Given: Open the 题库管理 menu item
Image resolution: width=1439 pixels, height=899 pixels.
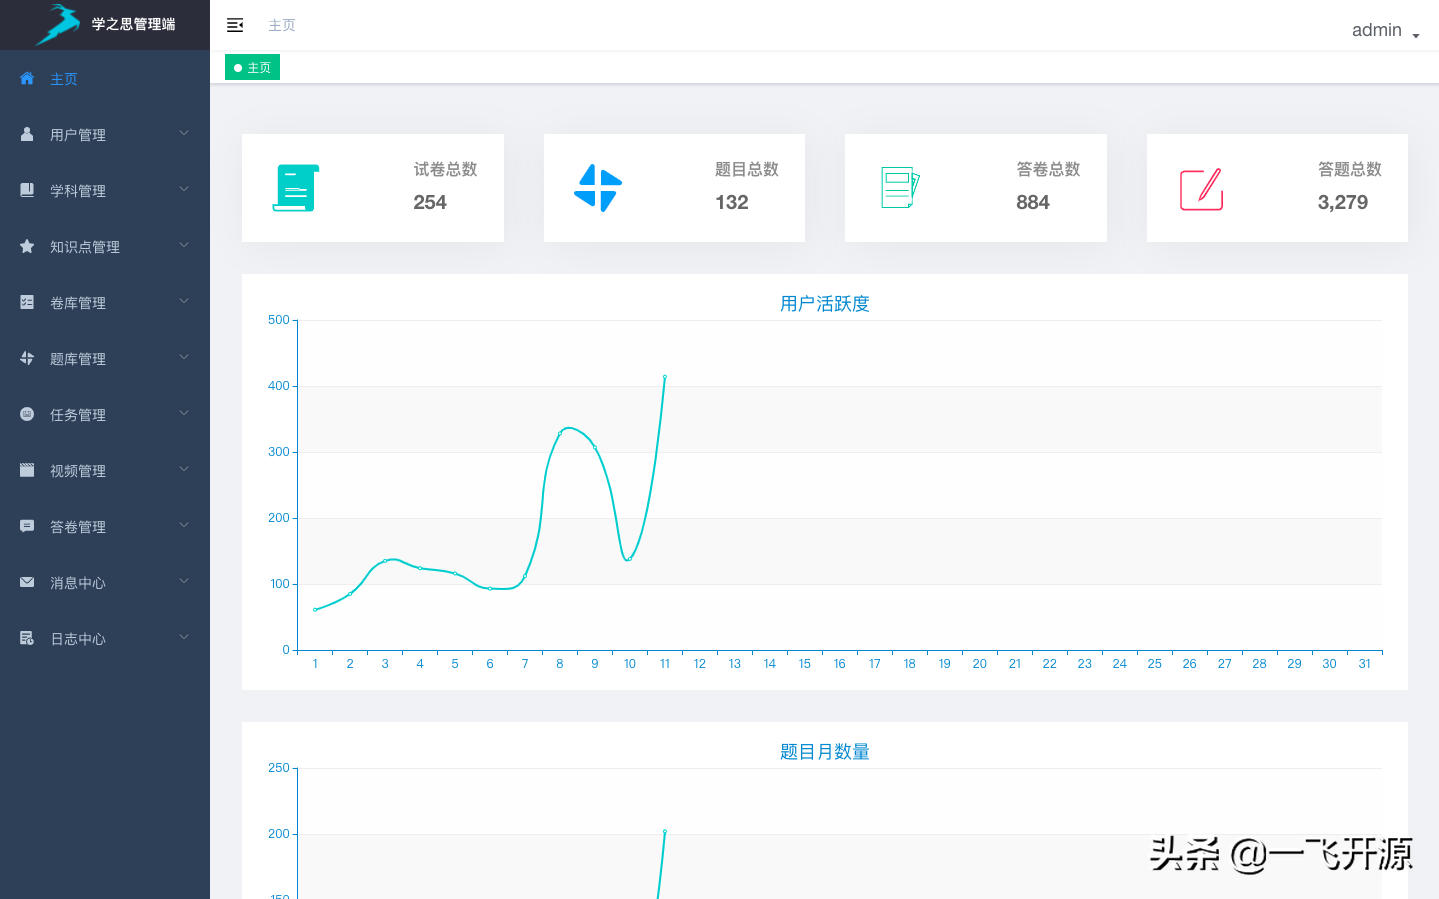Looking at the screenshot, I should (78, 359).
